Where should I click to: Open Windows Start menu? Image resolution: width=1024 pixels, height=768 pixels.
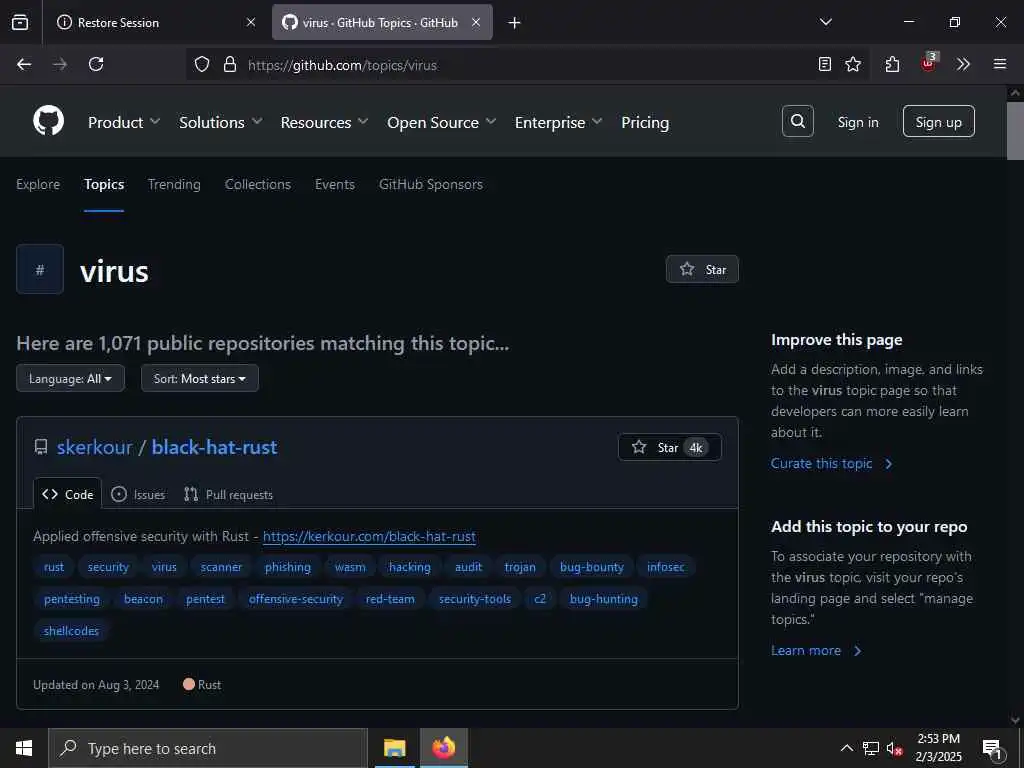24,748
